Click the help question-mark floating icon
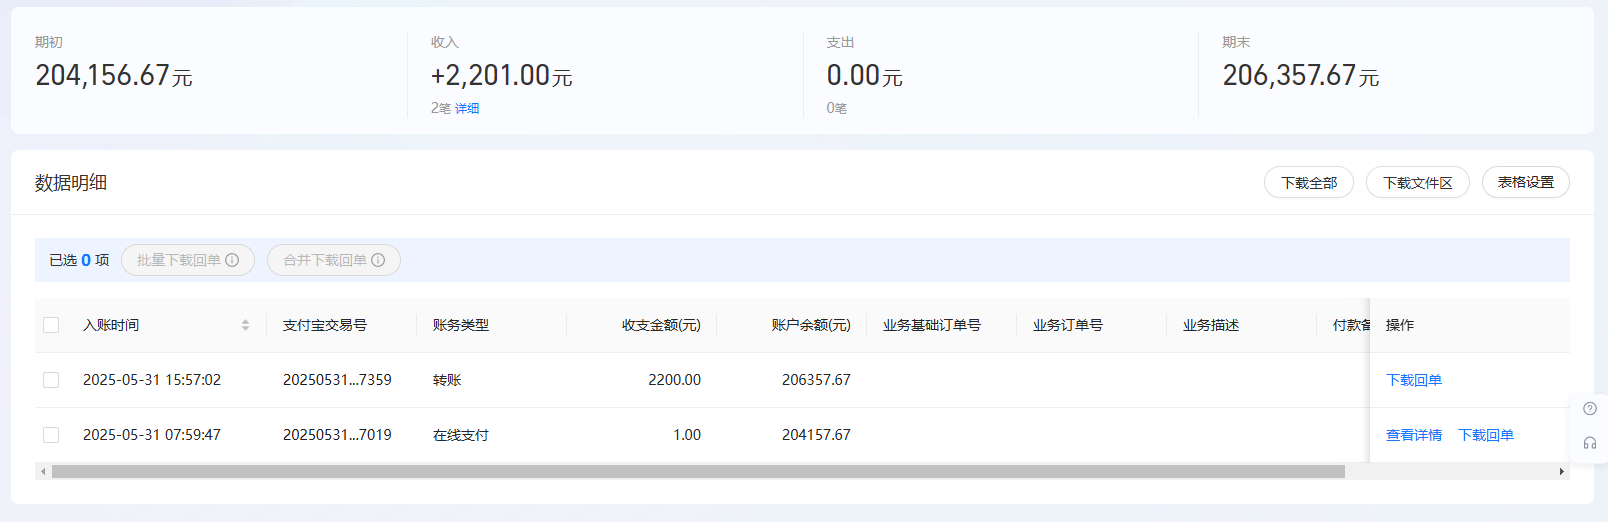The width and height of the screenshot is (1608, 522). 1590,409
